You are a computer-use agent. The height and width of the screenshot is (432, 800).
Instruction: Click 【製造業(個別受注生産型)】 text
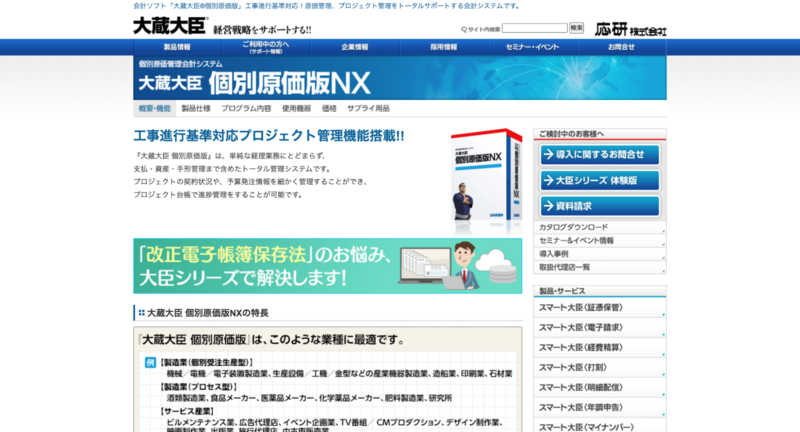pyautogui.click(x=207, y=363)
